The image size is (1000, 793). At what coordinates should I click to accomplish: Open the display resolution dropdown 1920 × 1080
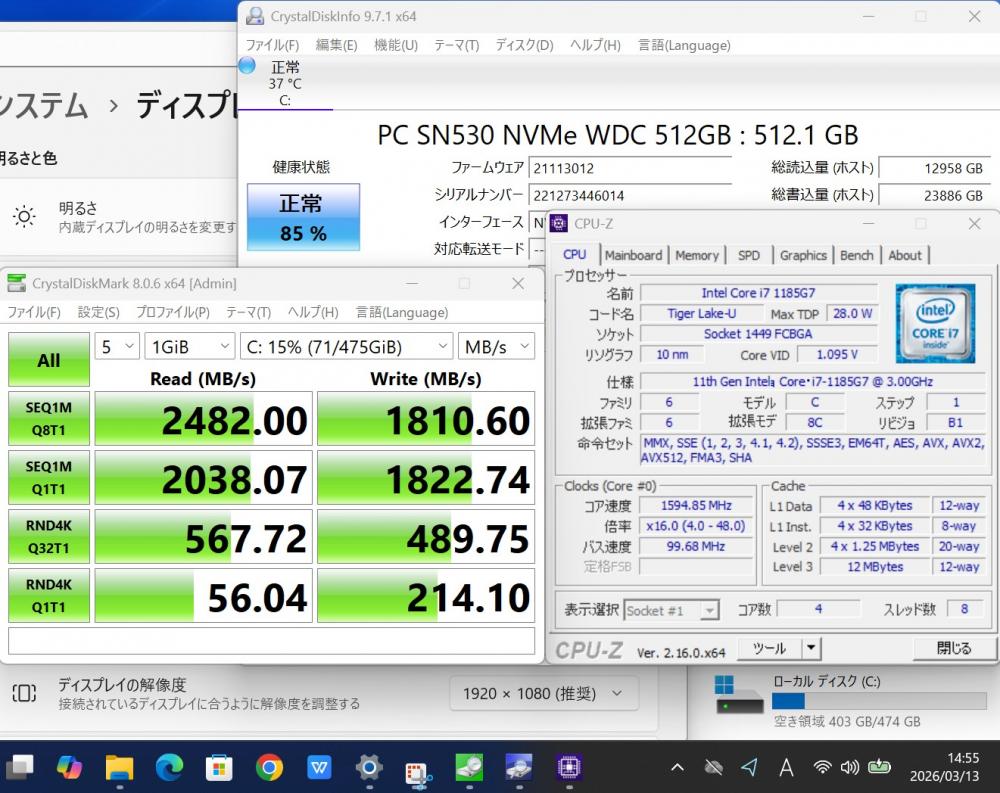[x=543, y=693]
